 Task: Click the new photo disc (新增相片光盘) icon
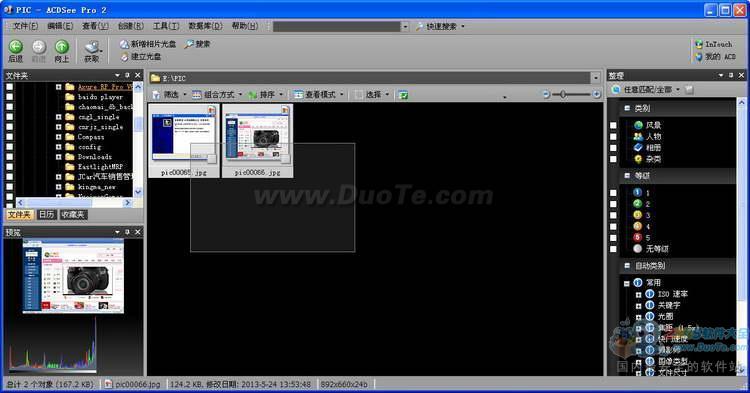click(x=124, y=44)
